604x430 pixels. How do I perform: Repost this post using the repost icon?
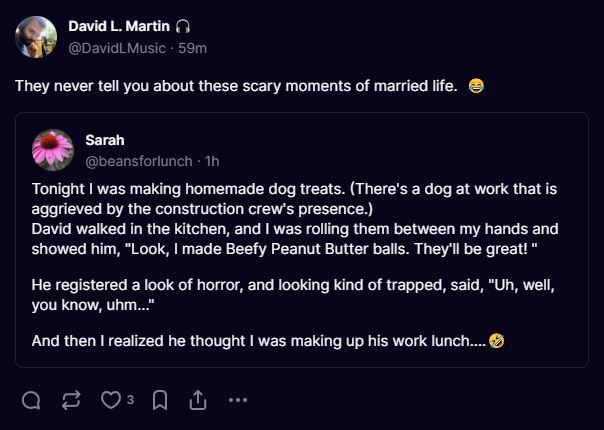coord(71,400)
